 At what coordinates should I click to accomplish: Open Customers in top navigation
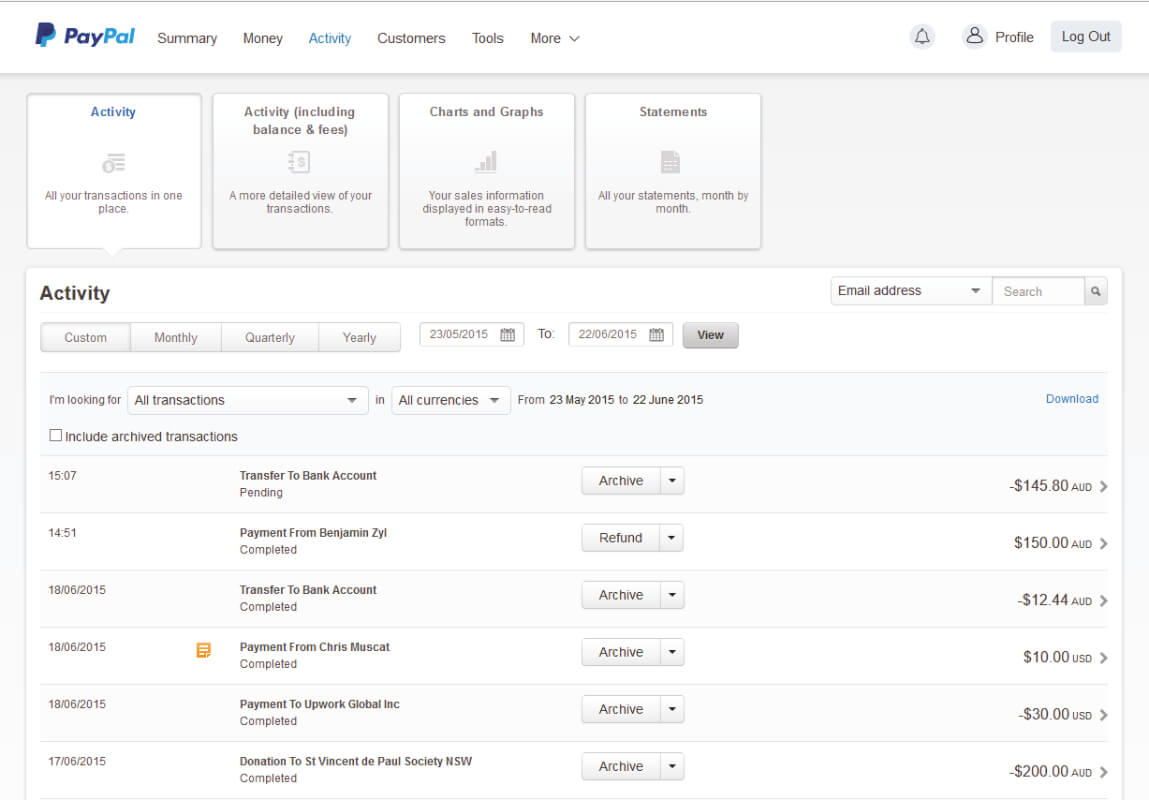[411, 38]
